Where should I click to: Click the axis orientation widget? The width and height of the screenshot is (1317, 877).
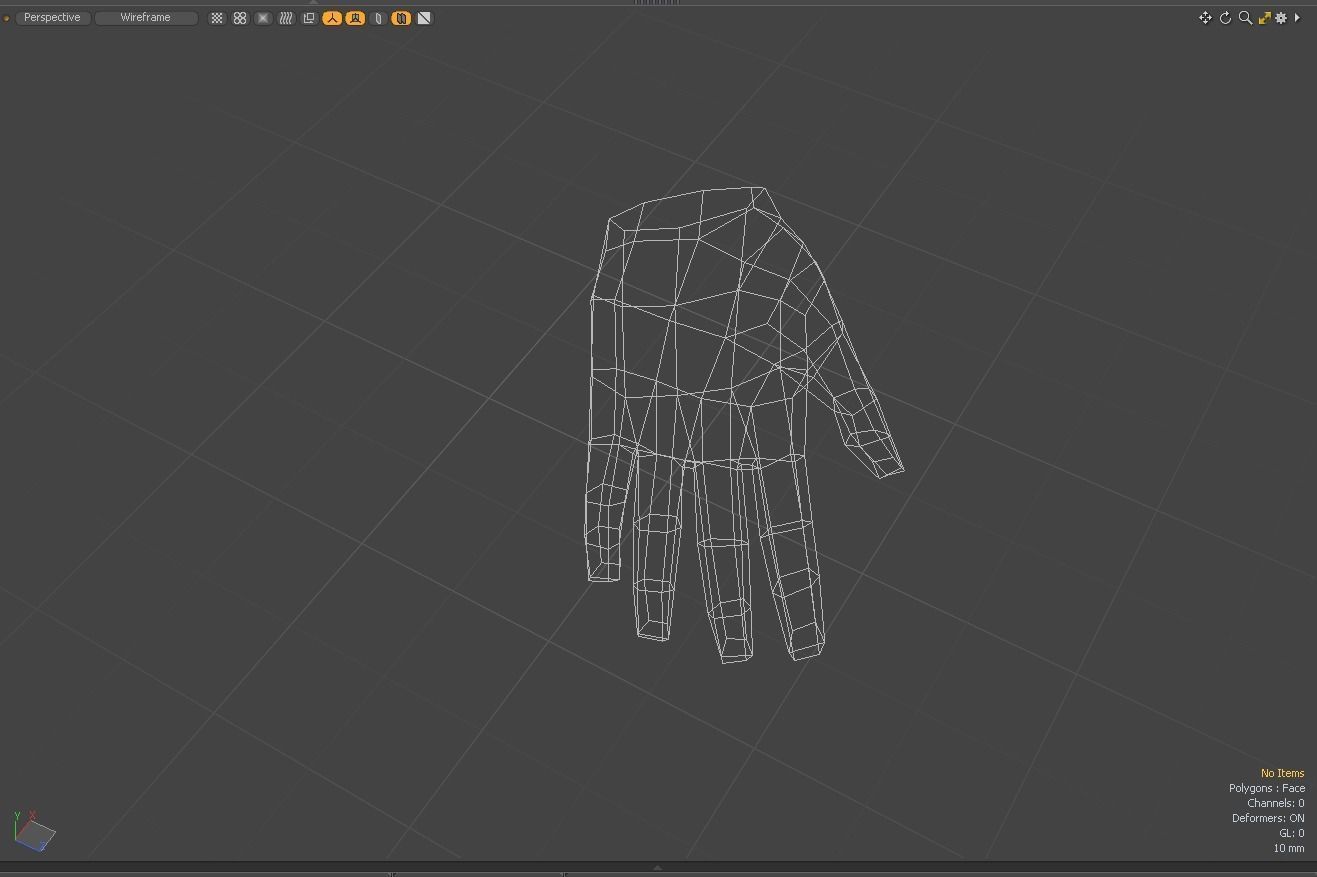pos(35,831)
